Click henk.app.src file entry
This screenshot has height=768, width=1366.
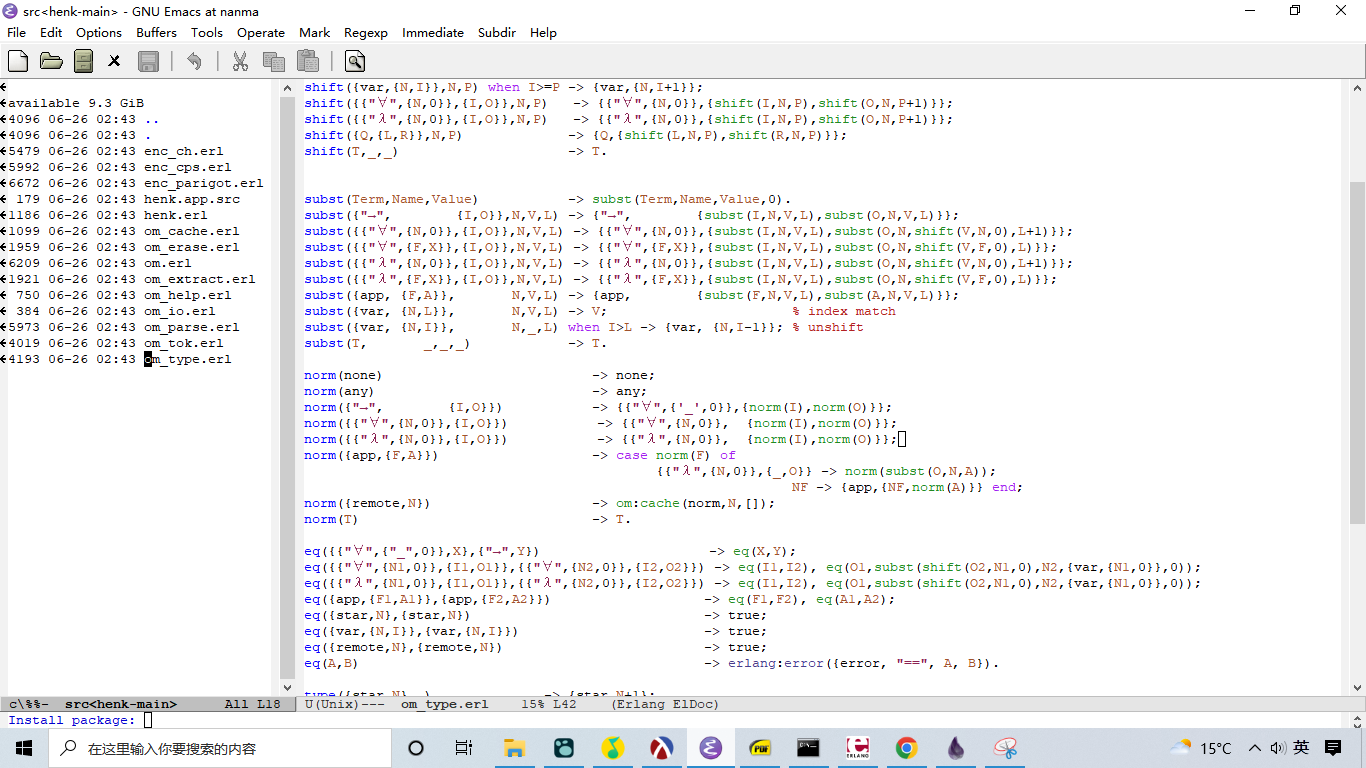(x=191, y=199)
